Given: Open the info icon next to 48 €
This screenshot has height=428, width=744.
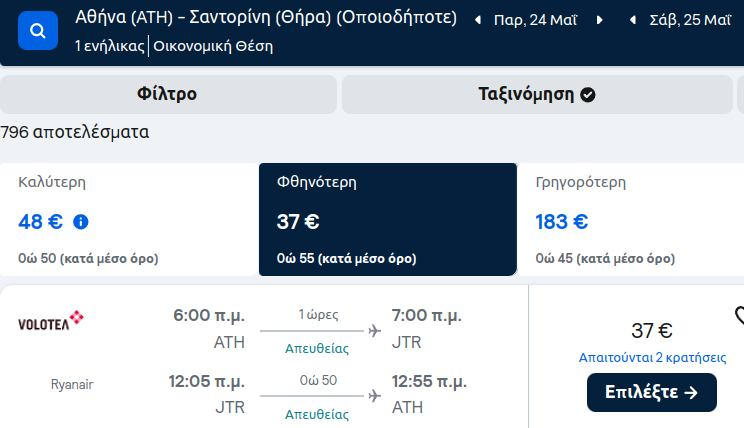Looking at the screenshot, I should pyautogui.click(x=81, y=222).
